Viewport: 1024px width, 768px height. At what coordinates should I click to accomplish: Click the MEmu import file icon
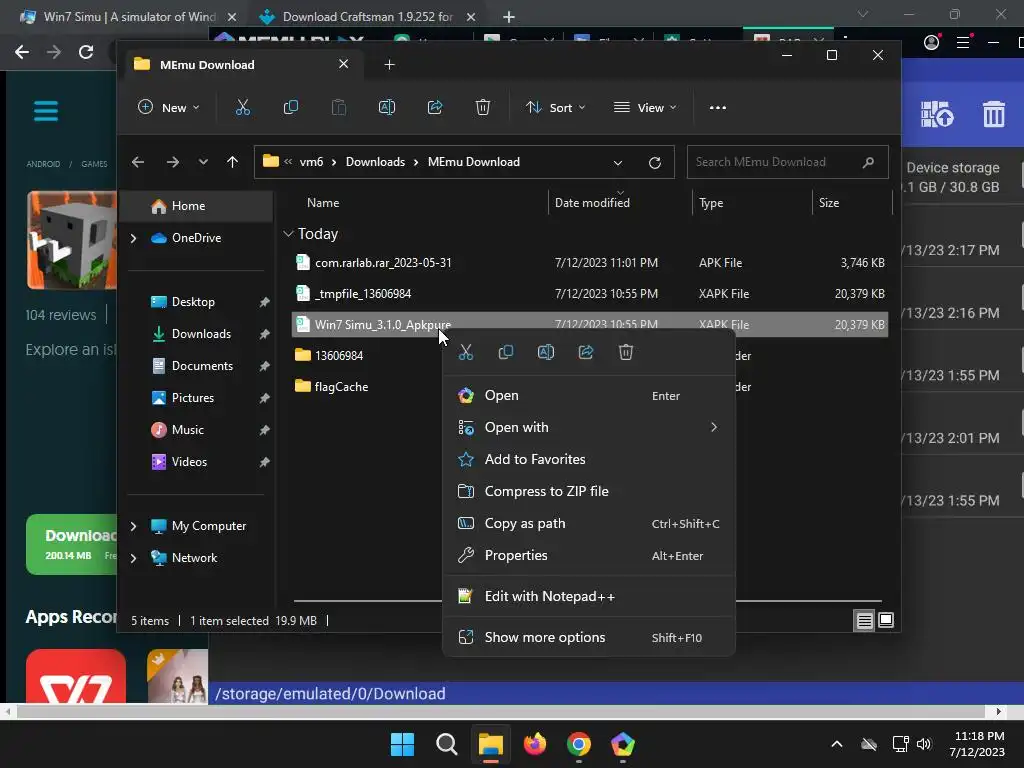click(937, 114)
